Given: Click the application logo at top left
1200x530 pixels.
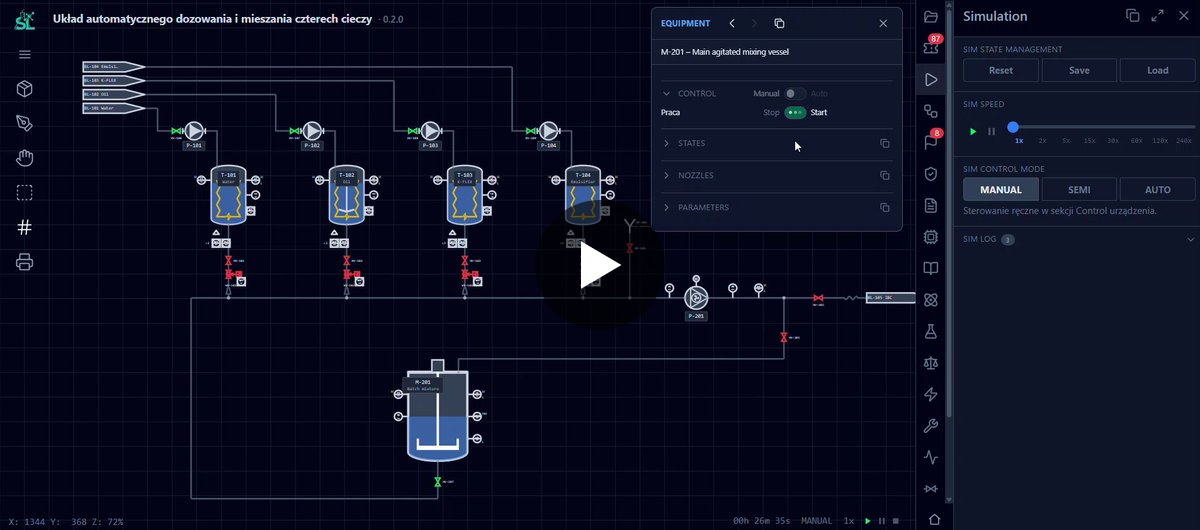Looking at the screenshot, I should tap(25, 18).
